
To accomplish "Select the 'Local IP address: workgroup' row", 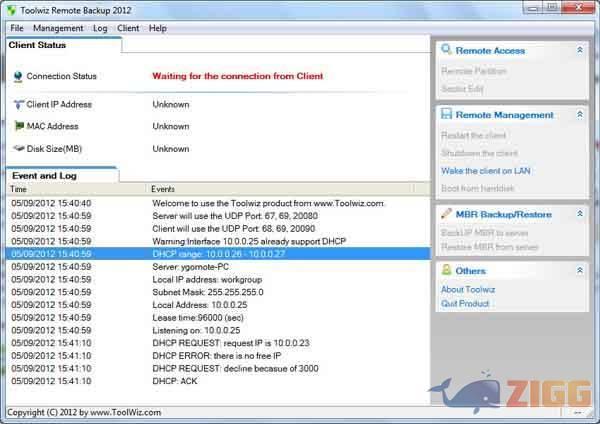I will (218, 279).
